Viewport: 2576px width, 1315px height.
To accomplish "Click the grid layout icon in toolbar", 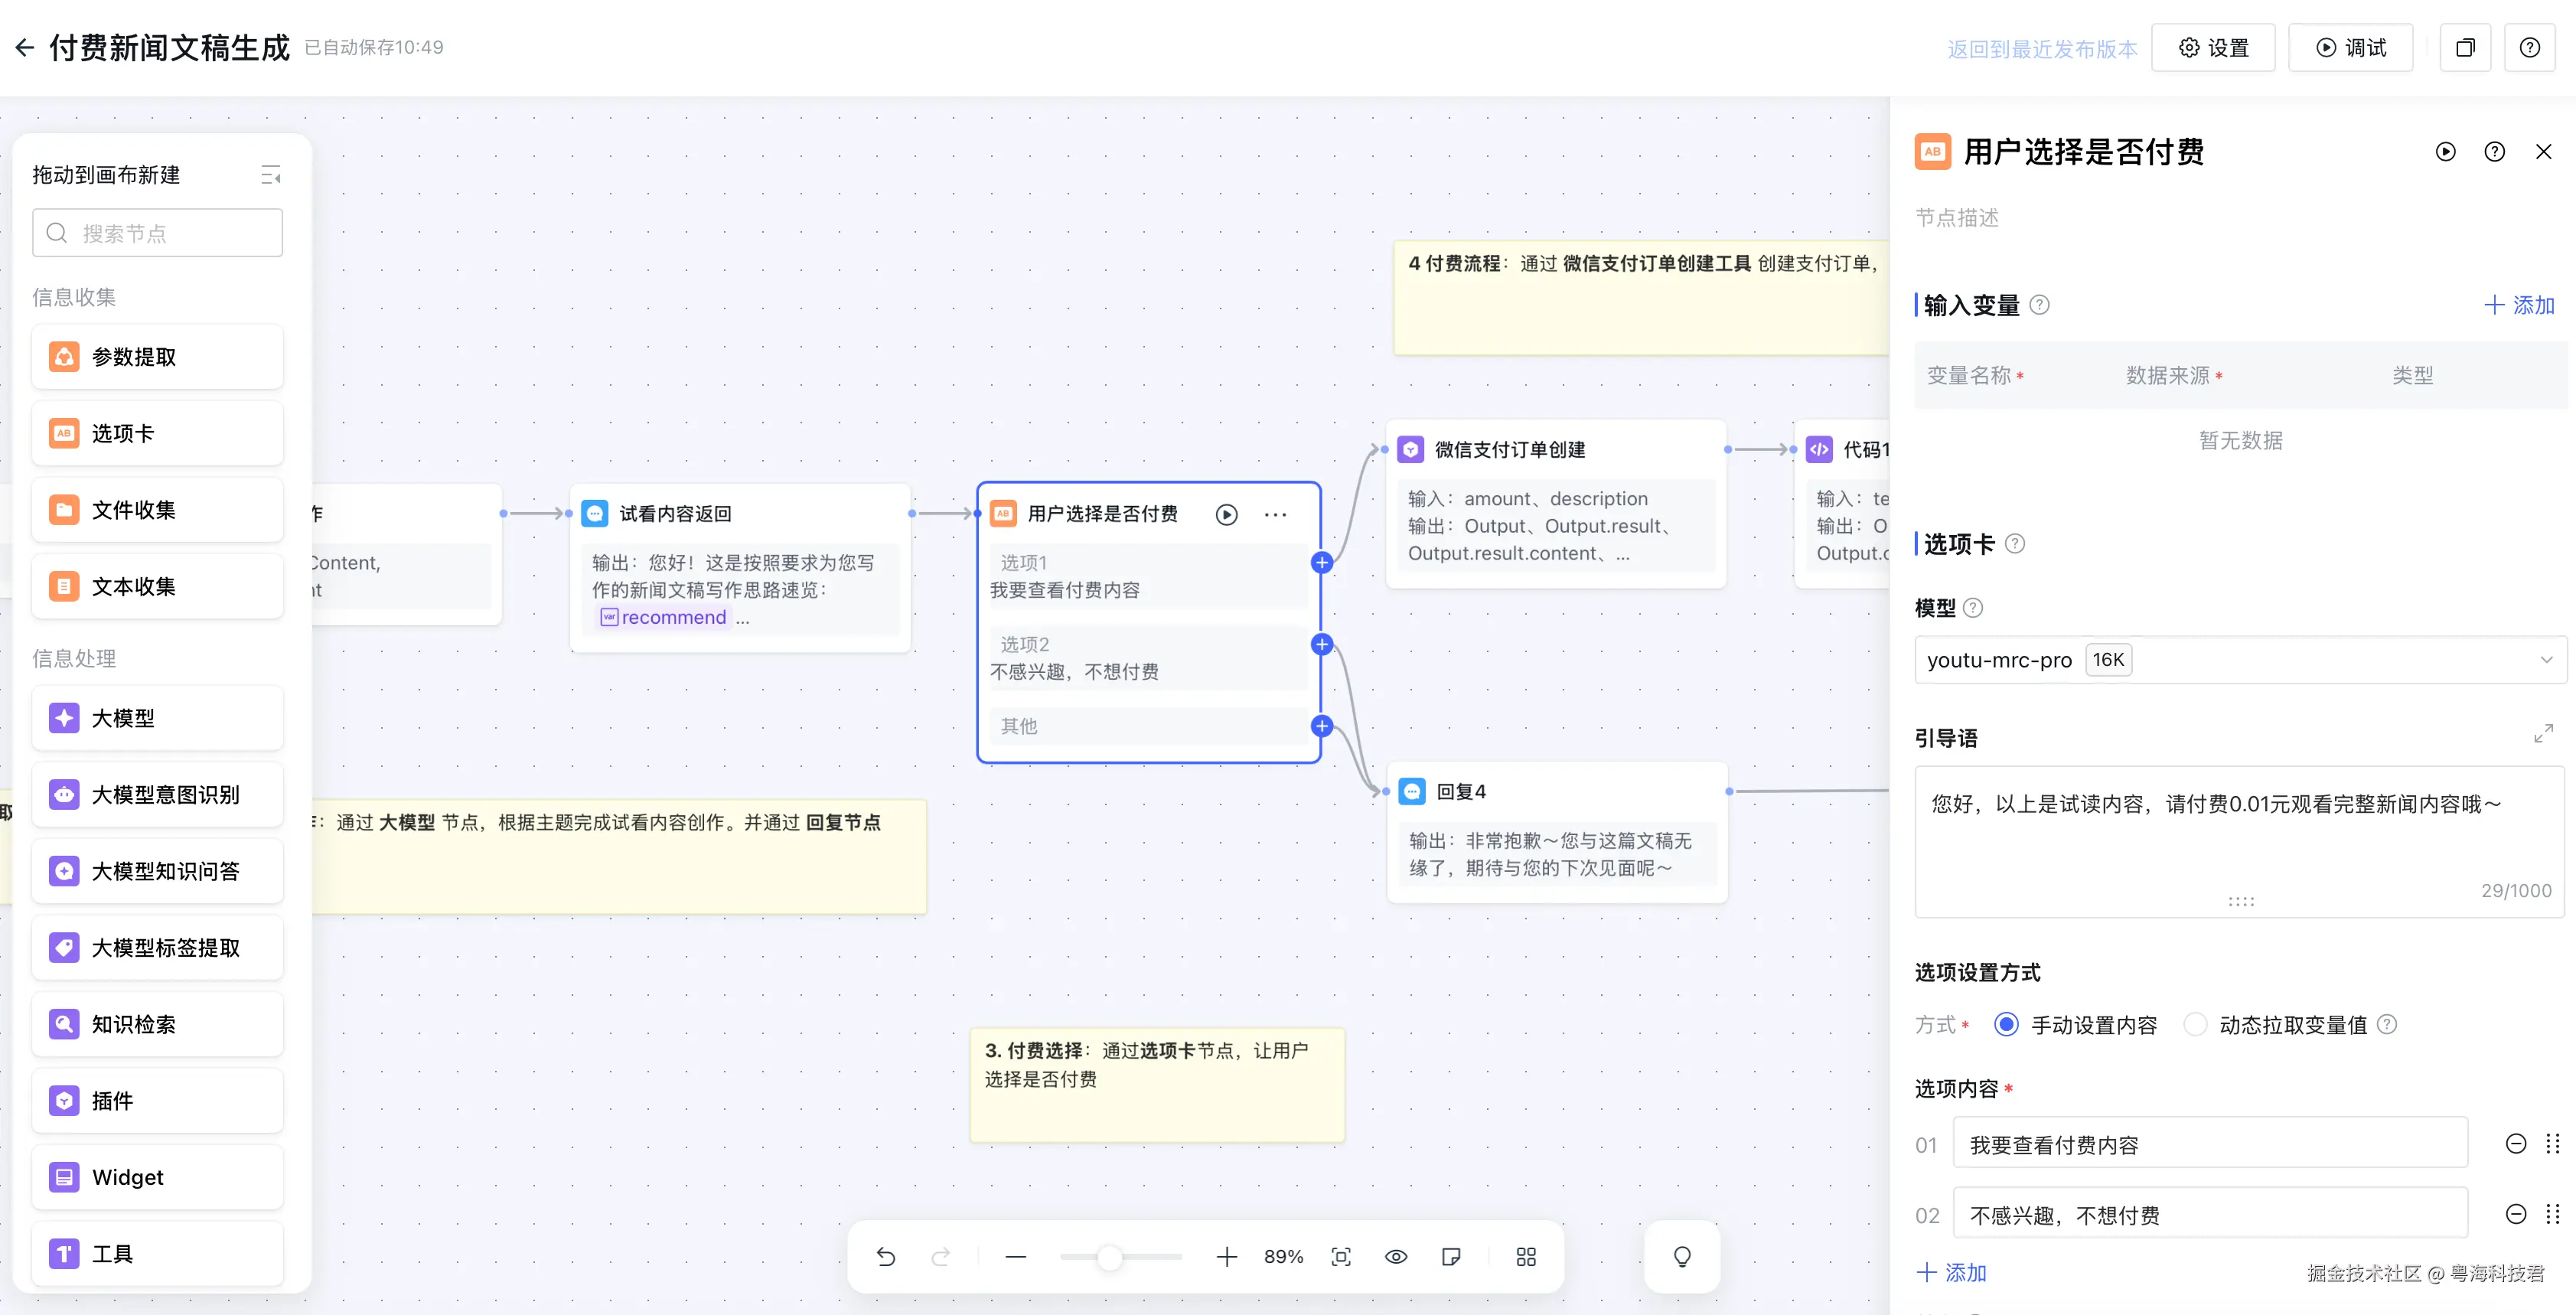I will [x=1526, y=1257].
